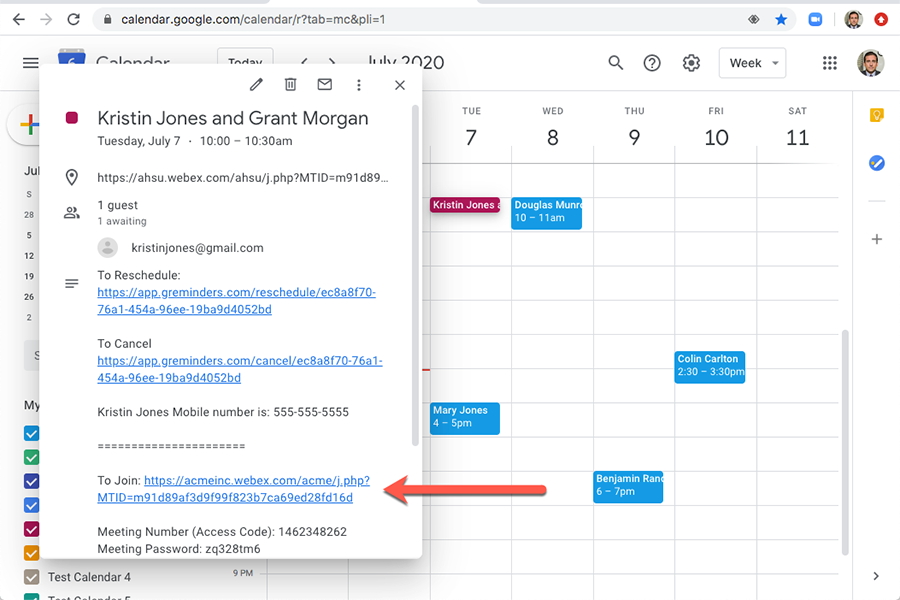This screenshot has height=600, width=900.
Task: Edit the event with the pencil icon
Action: (x=256, y=85)
